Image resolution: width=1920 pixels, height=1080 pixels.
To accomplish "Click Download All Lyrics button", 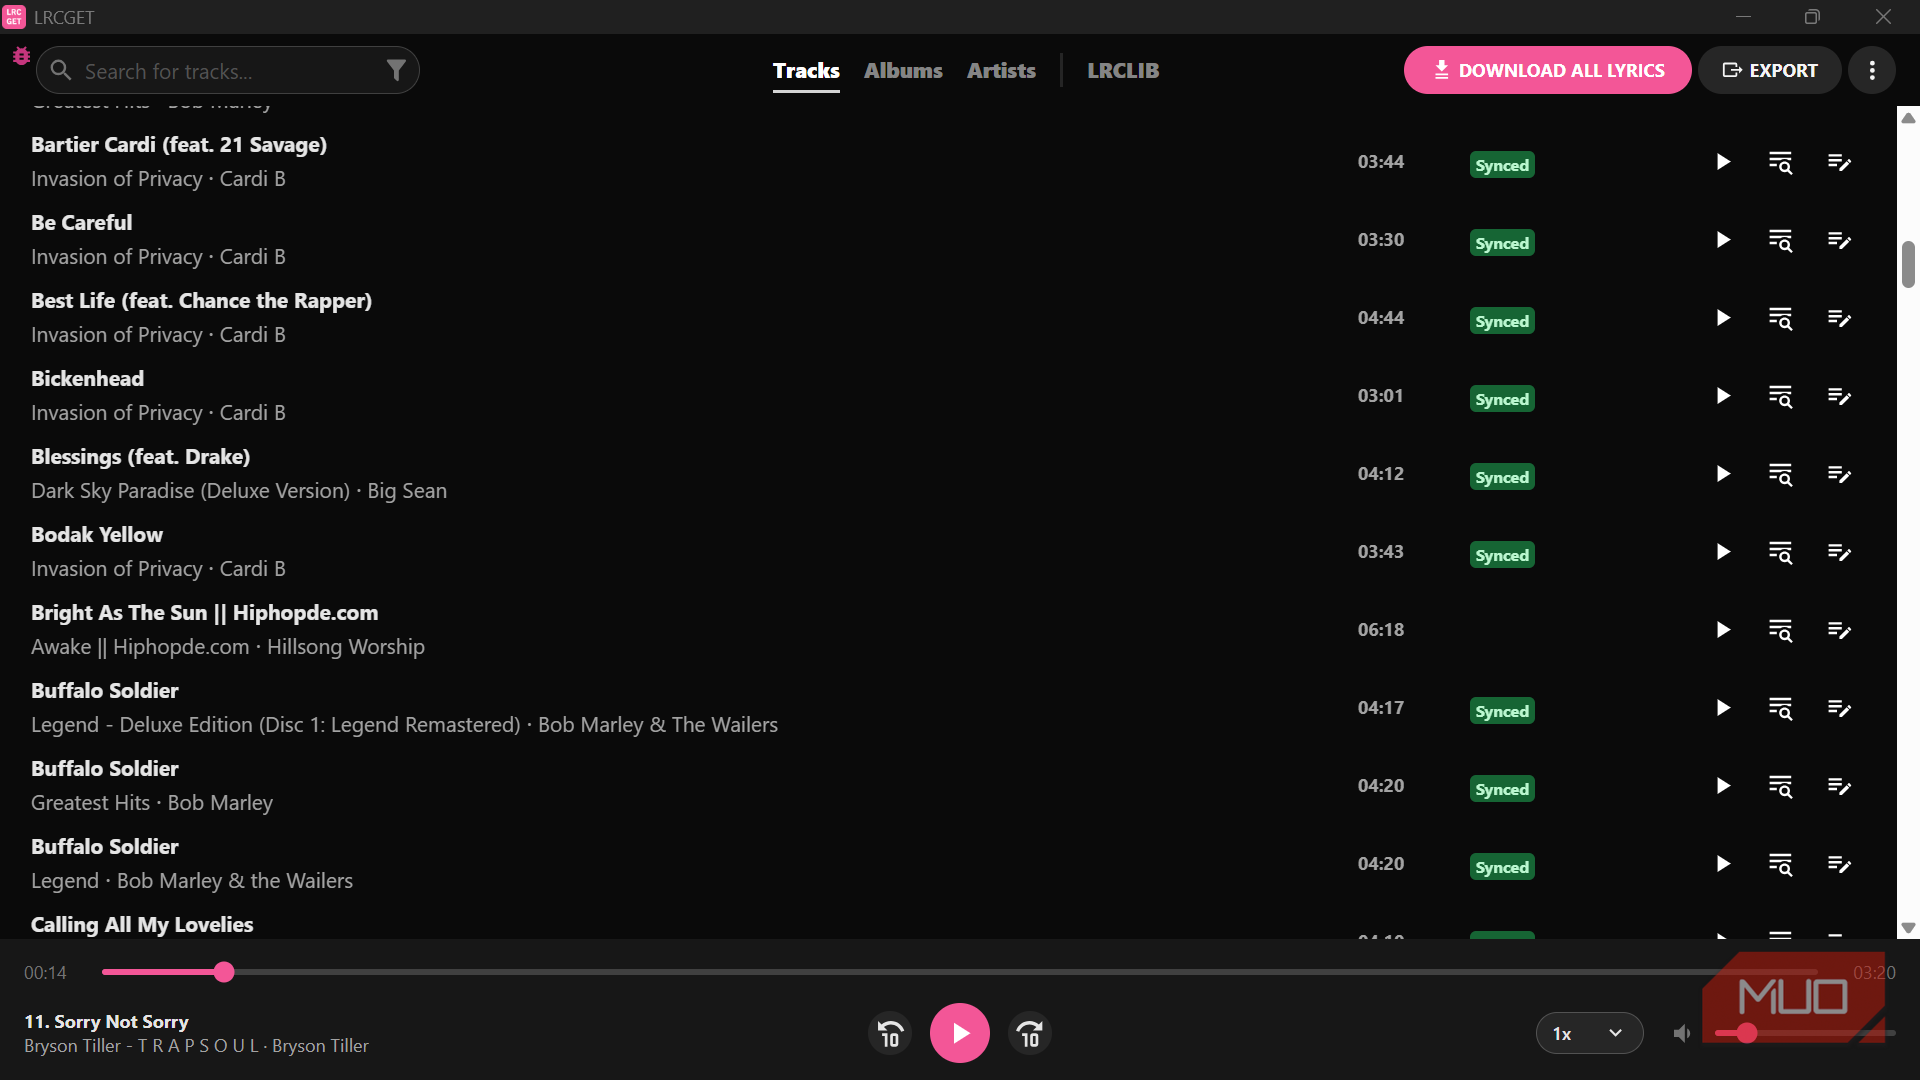I will coord(1547,70).
